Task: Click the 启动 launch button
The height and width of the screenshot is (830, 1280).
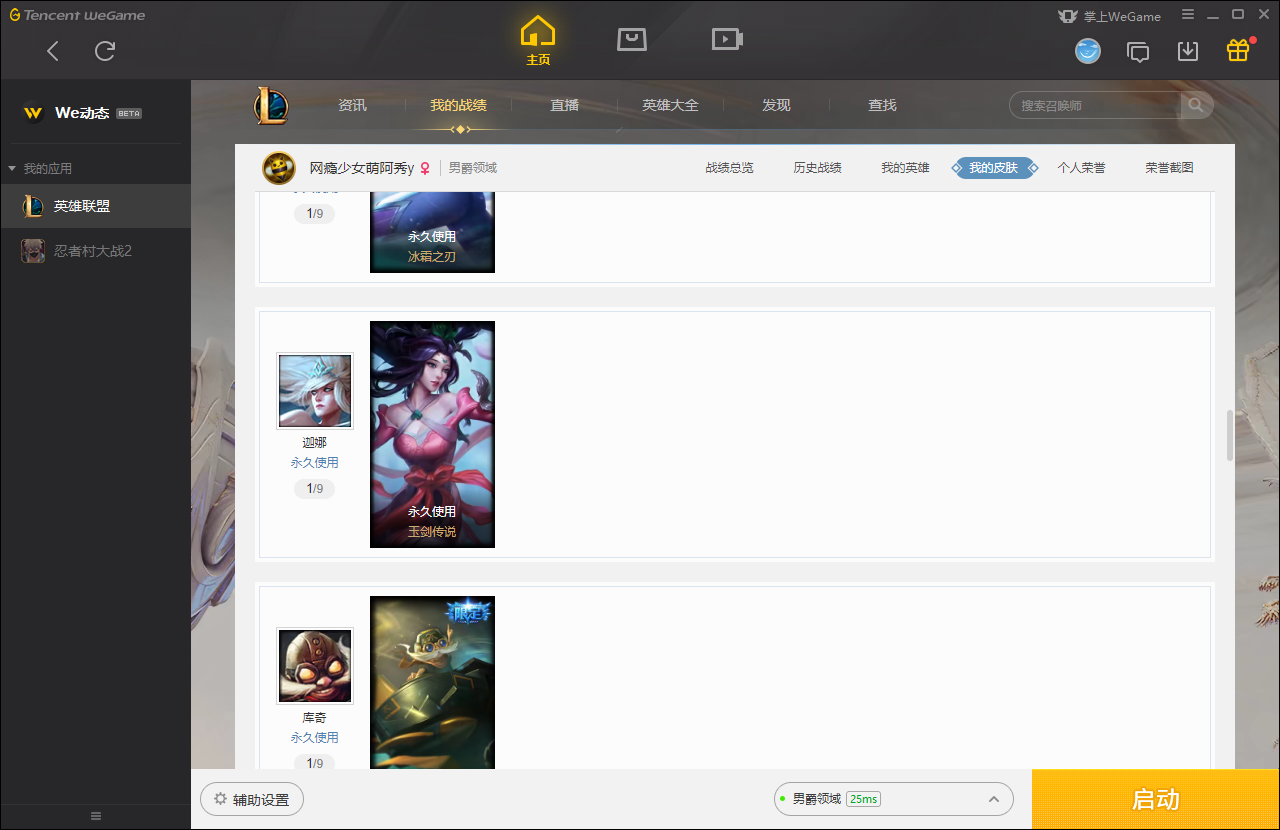Action: 1156,799
